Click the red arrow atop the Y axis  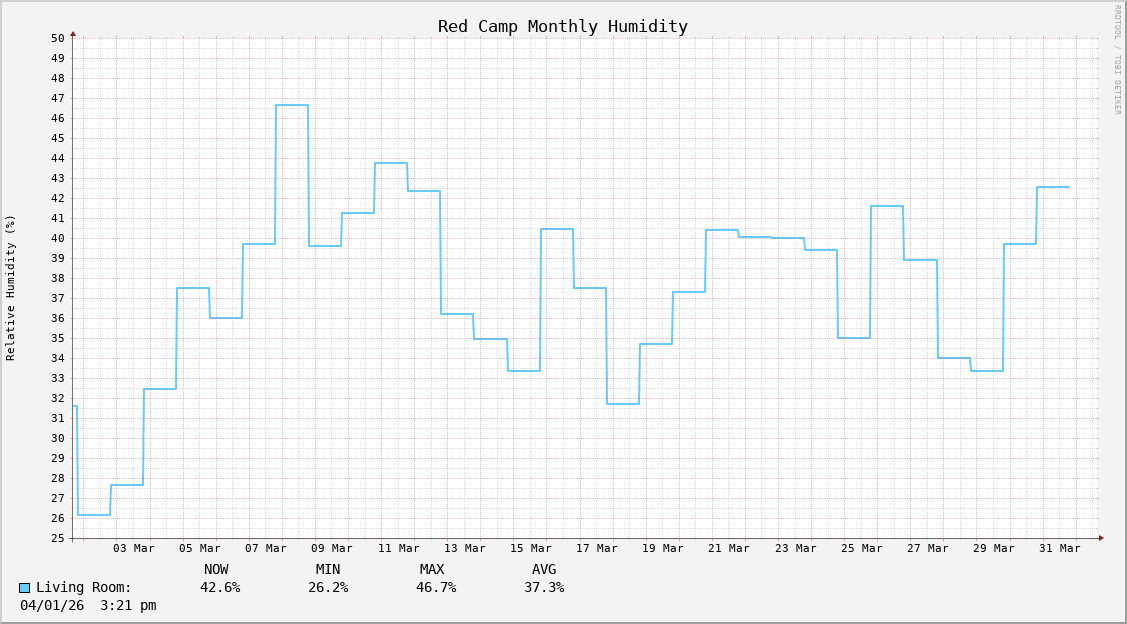73,34
